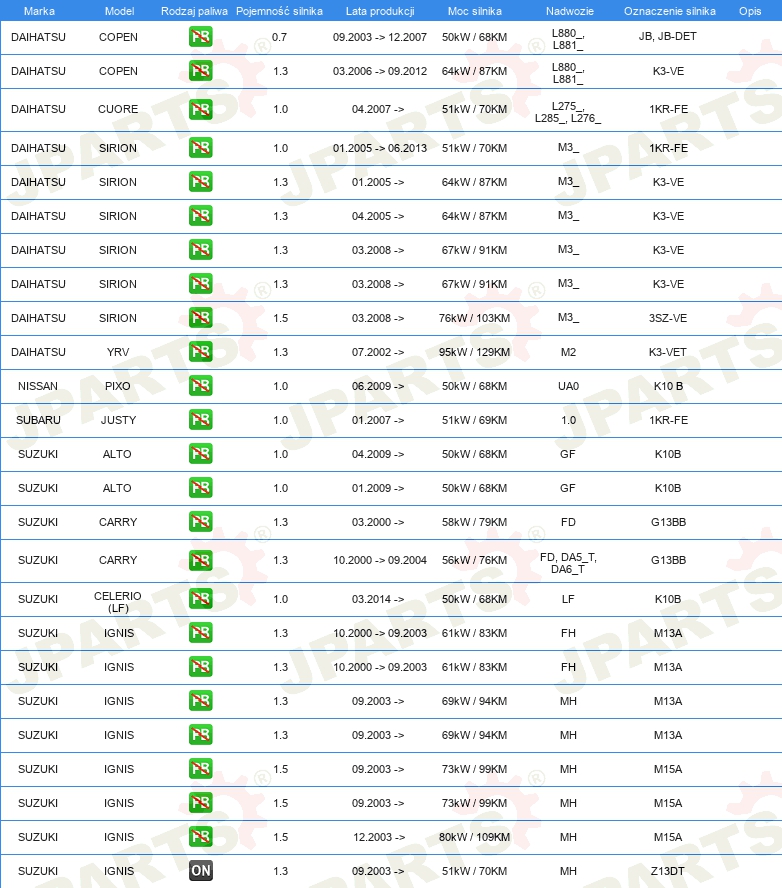Select the Marka column header
Image resolution: width=782 pixels, height=888 pixels.
coord(39,11)
